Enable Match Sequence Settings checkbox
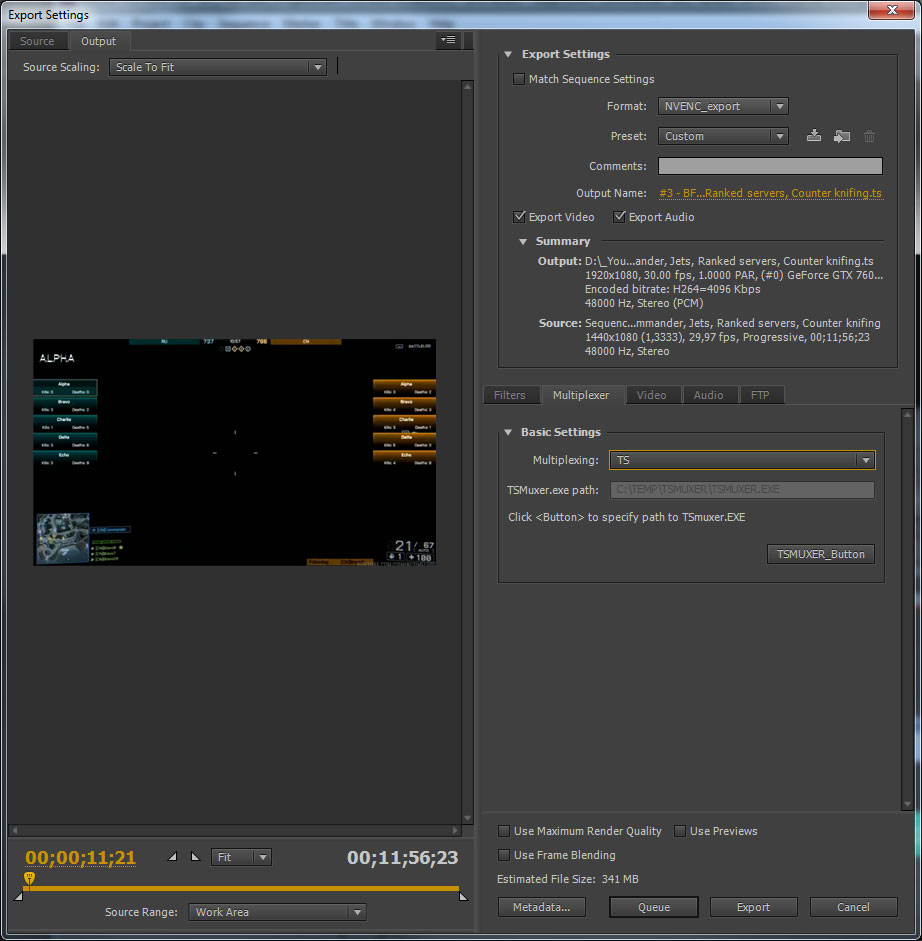Image resolution: width=922 pixels, height=941 pixels. tap(519, 79)
